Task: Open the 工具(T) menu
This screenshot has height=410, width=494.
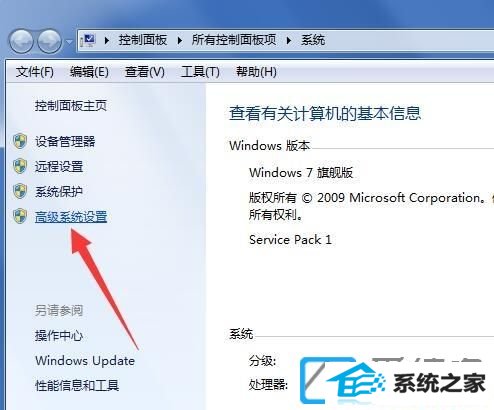Action: click(x=200, y=72)
